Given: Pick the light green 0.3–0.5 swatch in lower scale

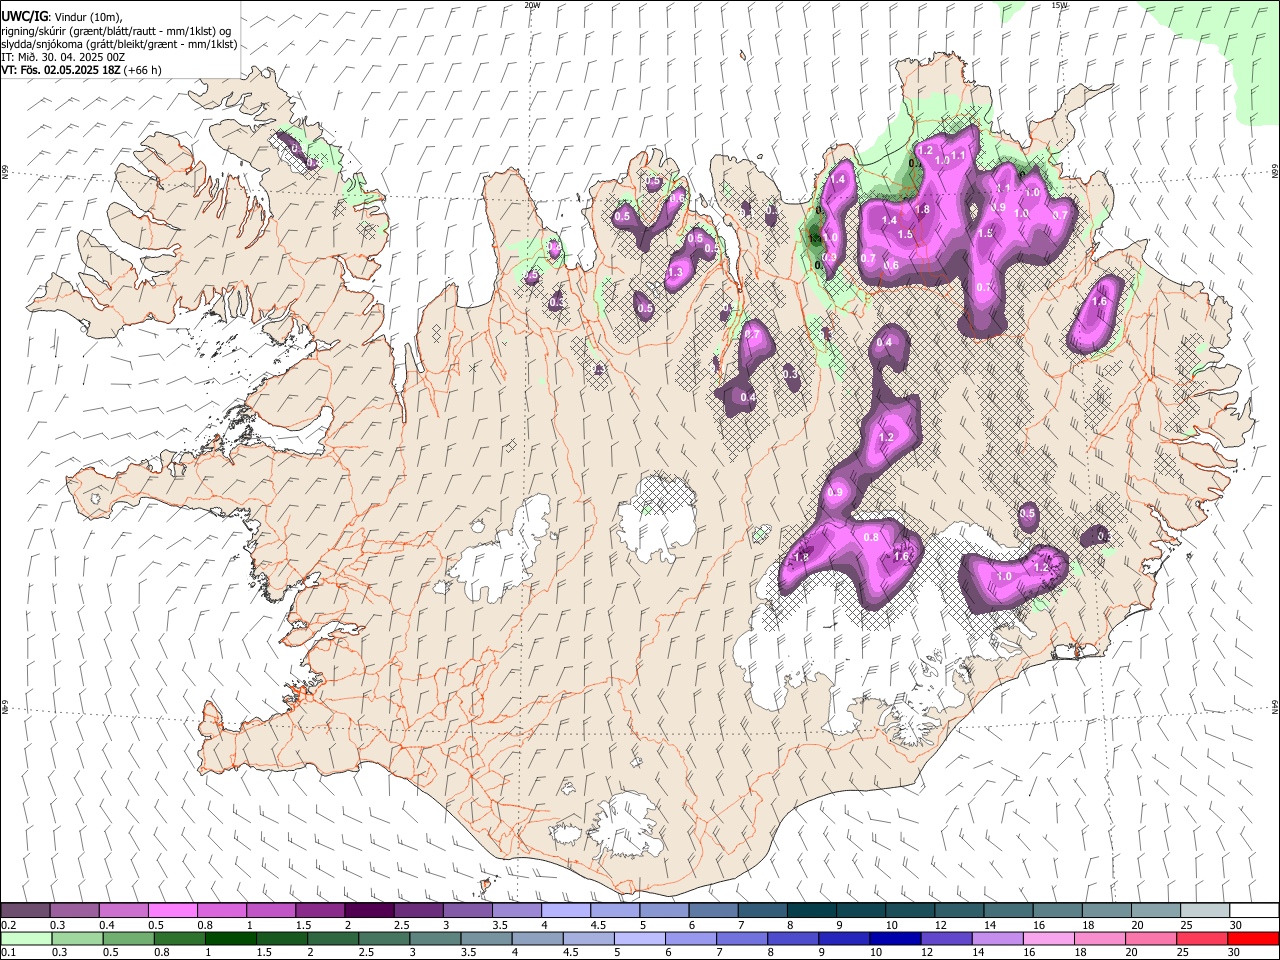Looking at the screenshot, I should (x=77, y=938).
